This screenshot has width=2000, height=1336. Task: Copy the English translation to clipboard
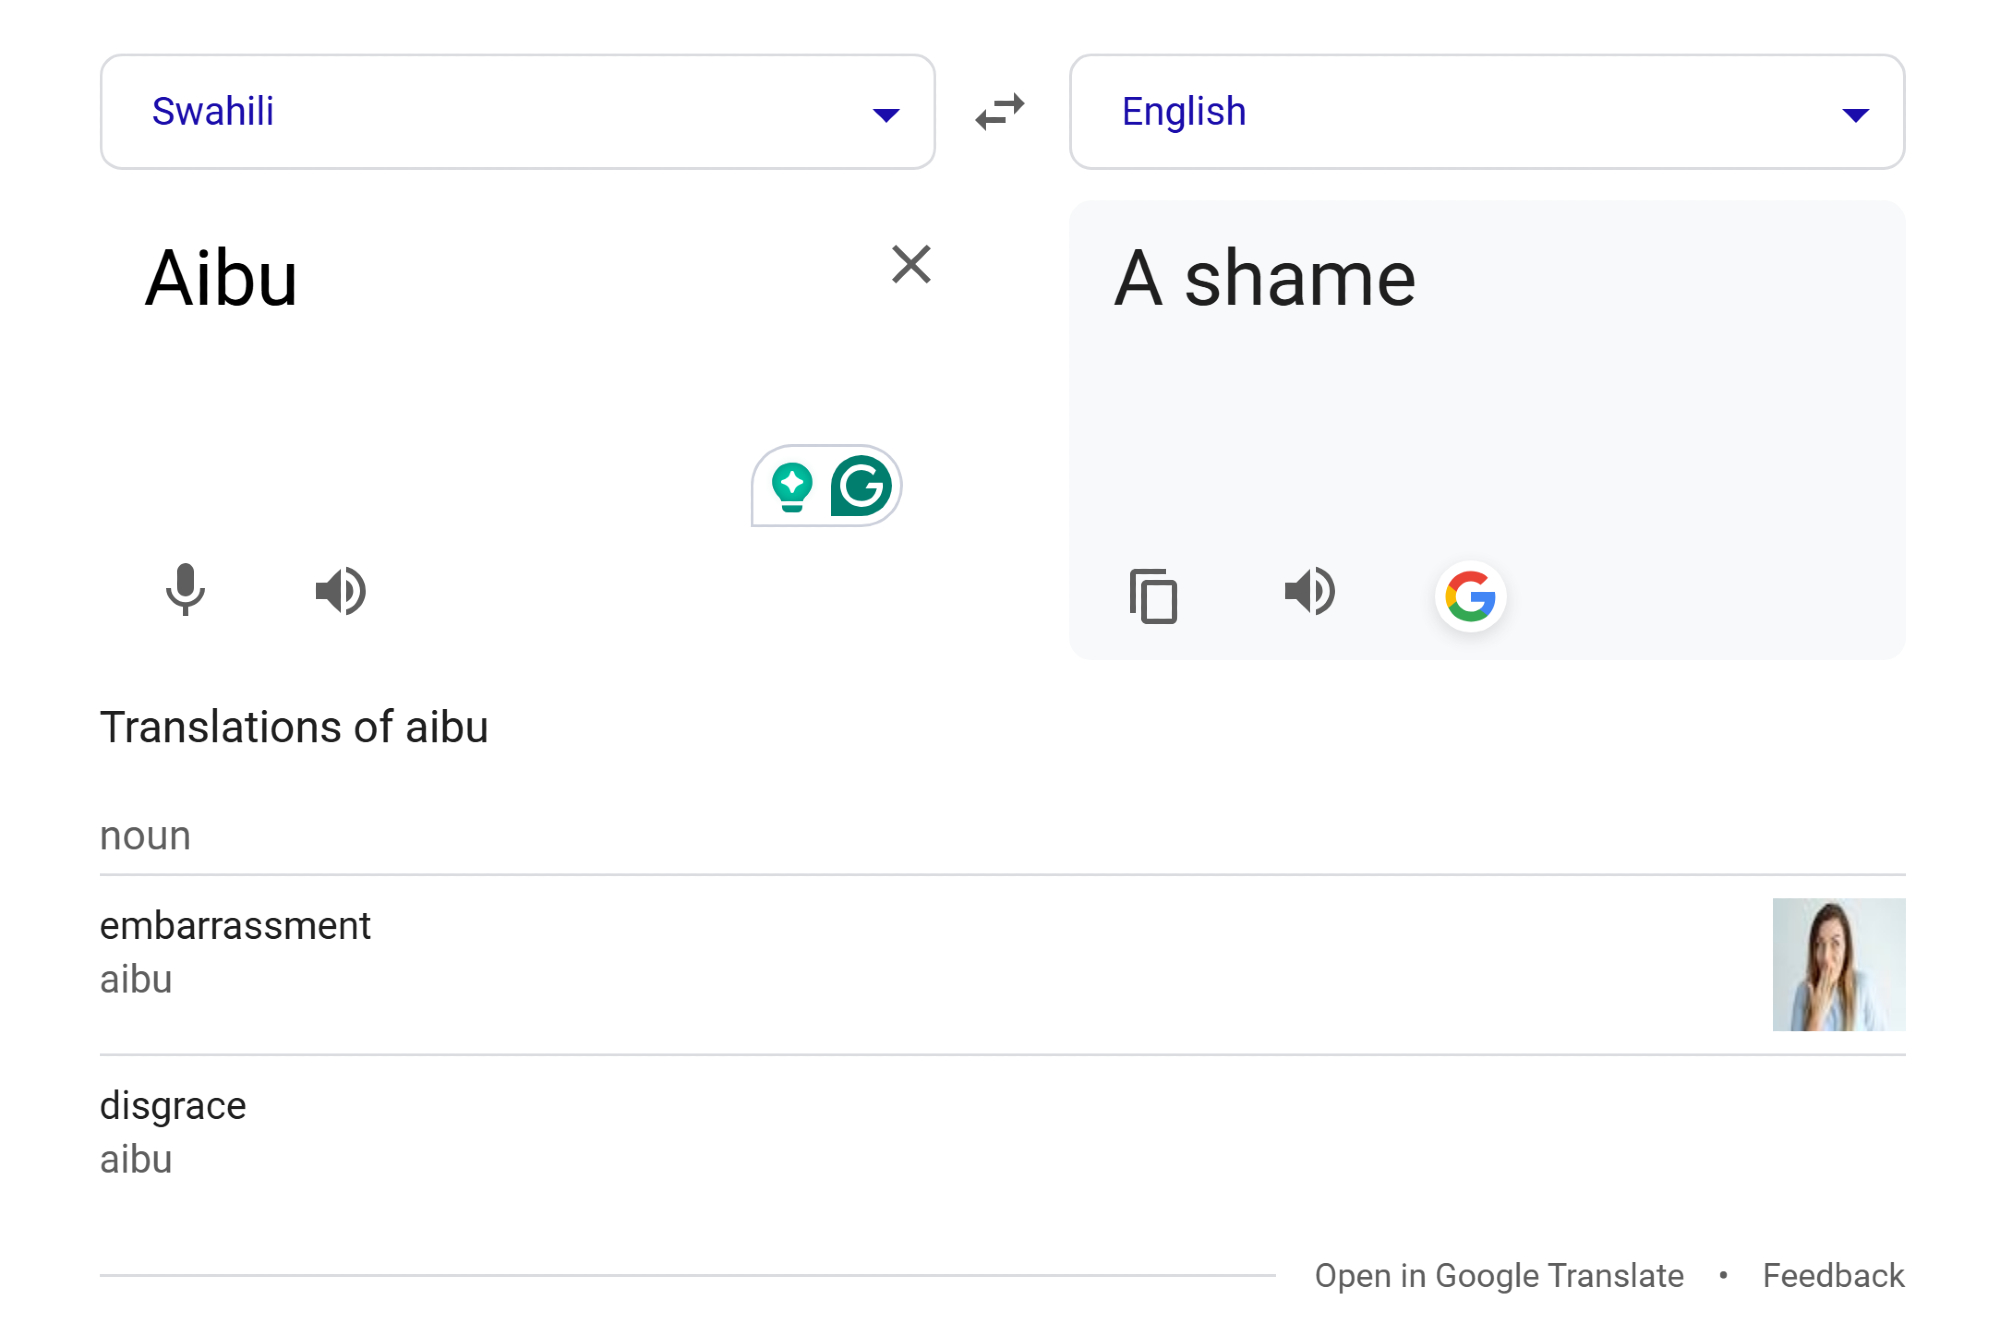tap(1153, 596)
